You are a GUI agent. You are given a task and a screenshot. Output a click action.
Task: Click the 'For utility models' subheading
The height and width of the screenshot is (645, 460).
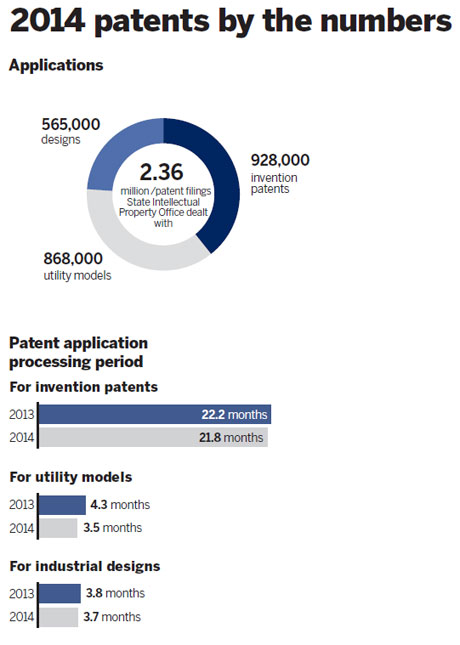[71, 477]
